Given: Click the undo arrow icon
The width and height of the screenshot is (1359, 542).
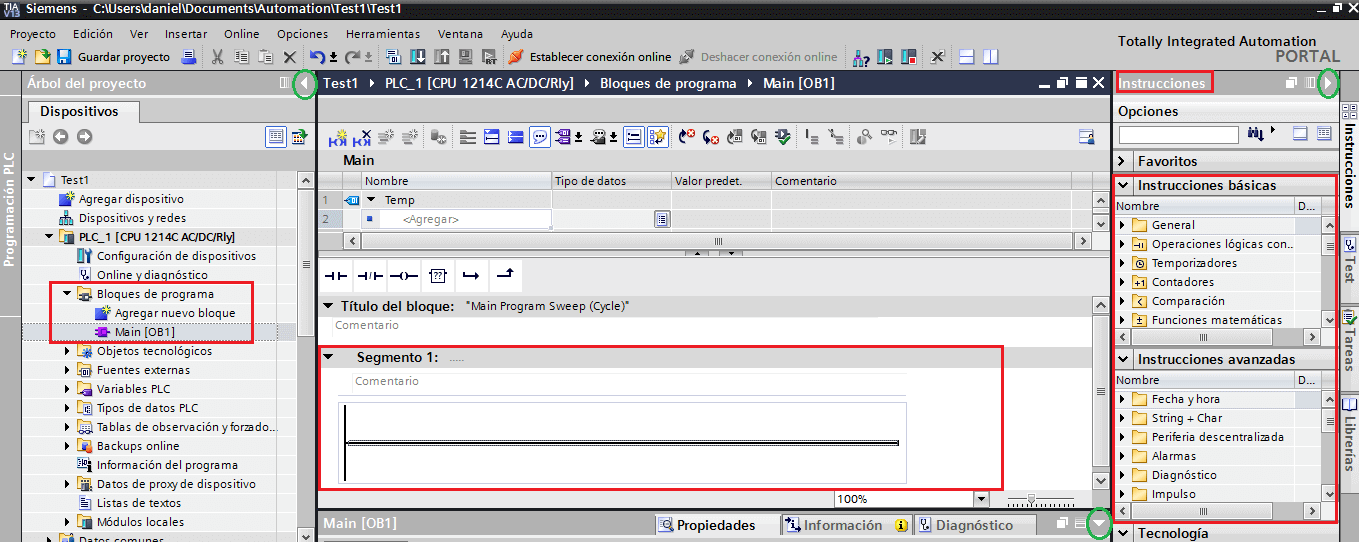Looking at the screenshot, I should pos(317,57).
